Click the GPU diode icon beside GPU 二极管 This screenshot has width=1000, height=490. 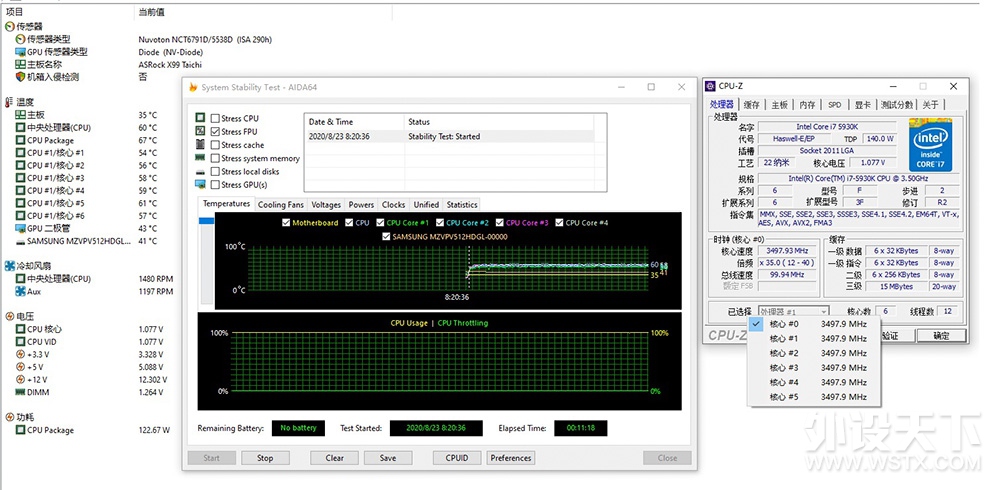[21, 228]
